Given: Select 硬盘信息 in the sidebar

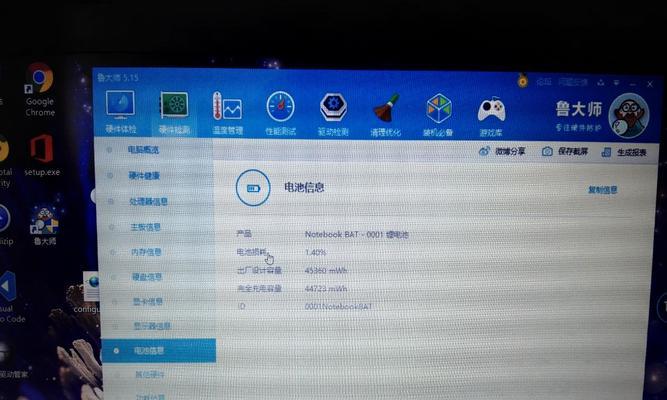Looking at the screenshot, I should (147, 277).
